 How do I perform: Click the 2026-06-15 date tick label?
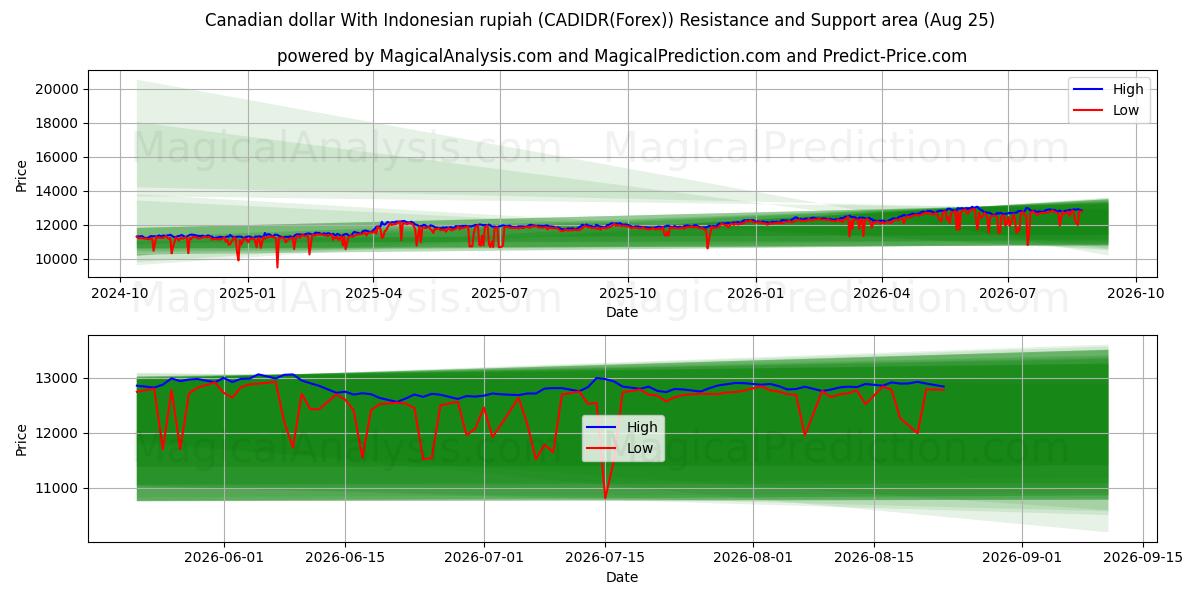[x=345, y=558]
